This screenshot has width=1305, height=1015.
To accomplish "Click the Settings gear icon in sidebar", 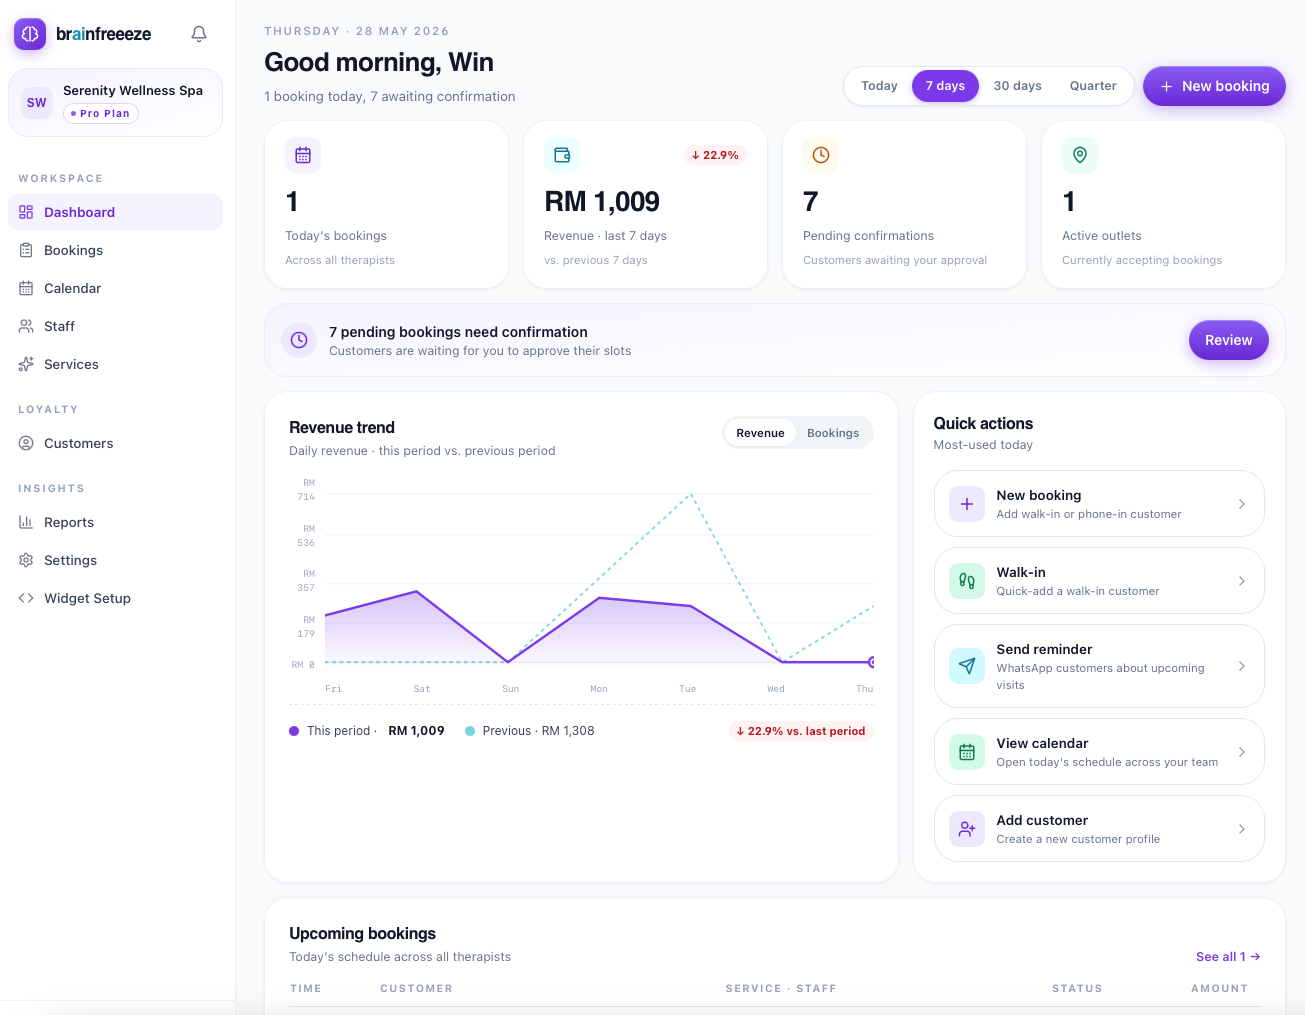I will [26, 560].
